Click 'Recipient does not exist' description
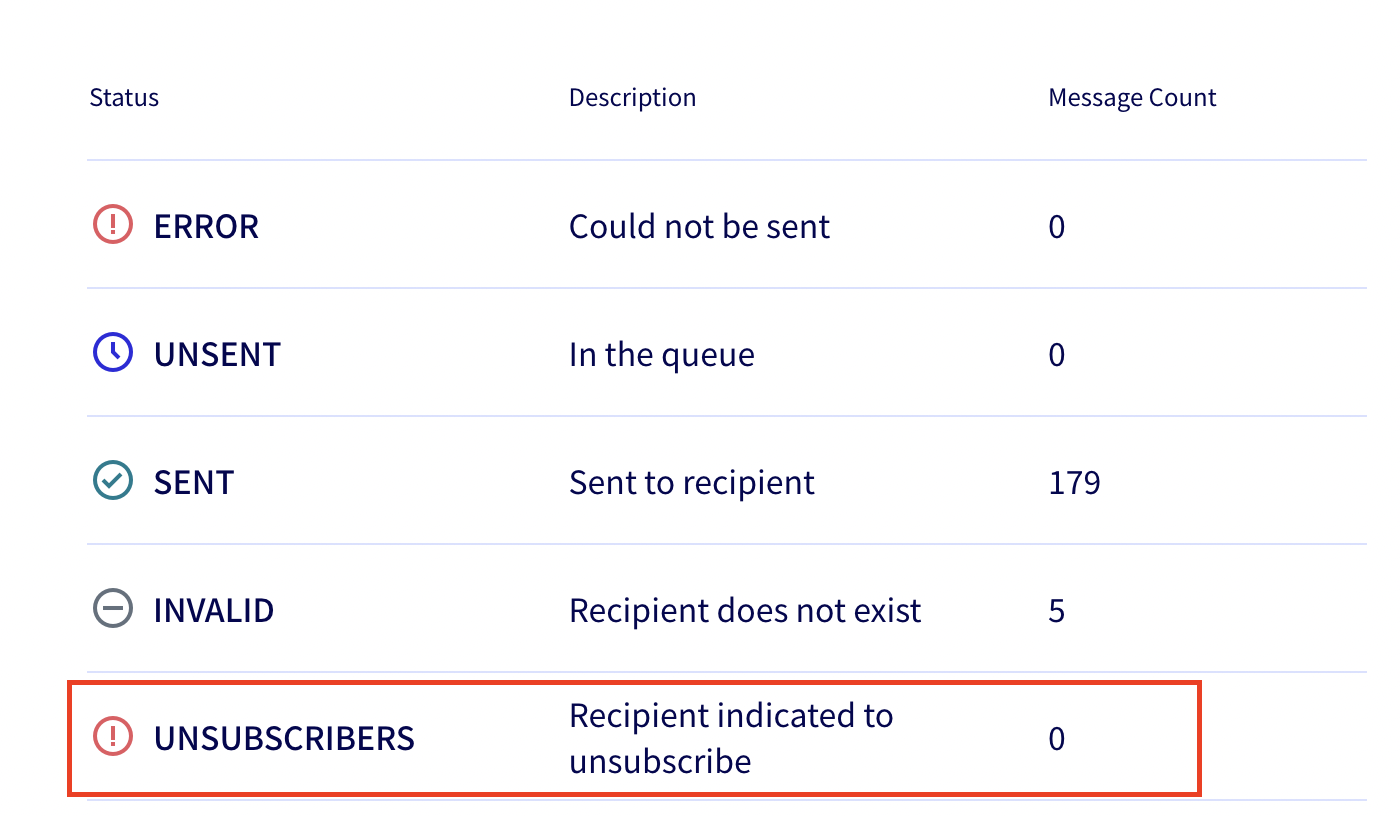This screenshot has height=816, width=1400. point(745,610)
